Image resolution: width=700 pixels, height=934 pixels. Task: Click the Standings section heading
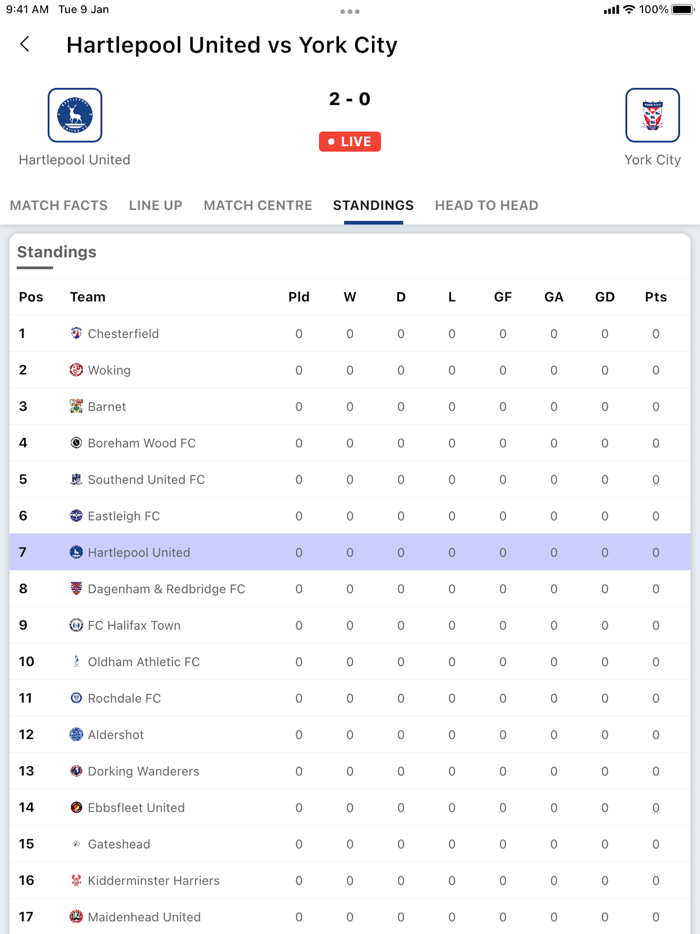click(56, 252)
